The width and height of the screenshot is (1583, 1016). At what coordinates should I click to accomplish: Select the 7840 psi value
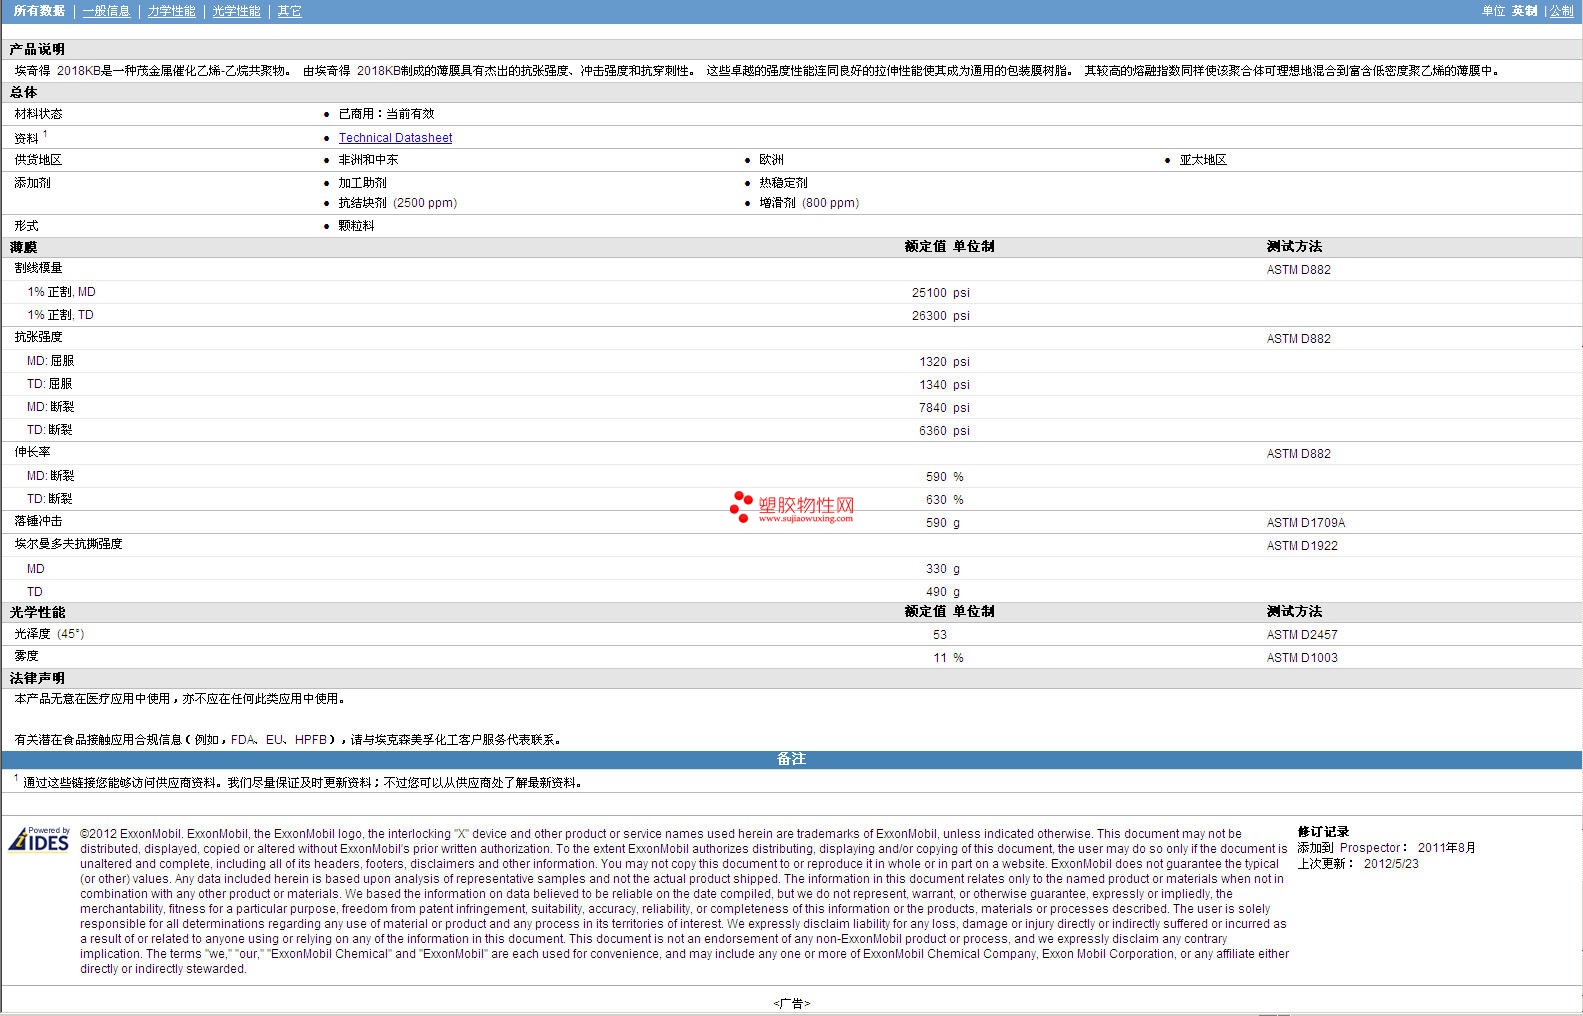pos(944,408)
